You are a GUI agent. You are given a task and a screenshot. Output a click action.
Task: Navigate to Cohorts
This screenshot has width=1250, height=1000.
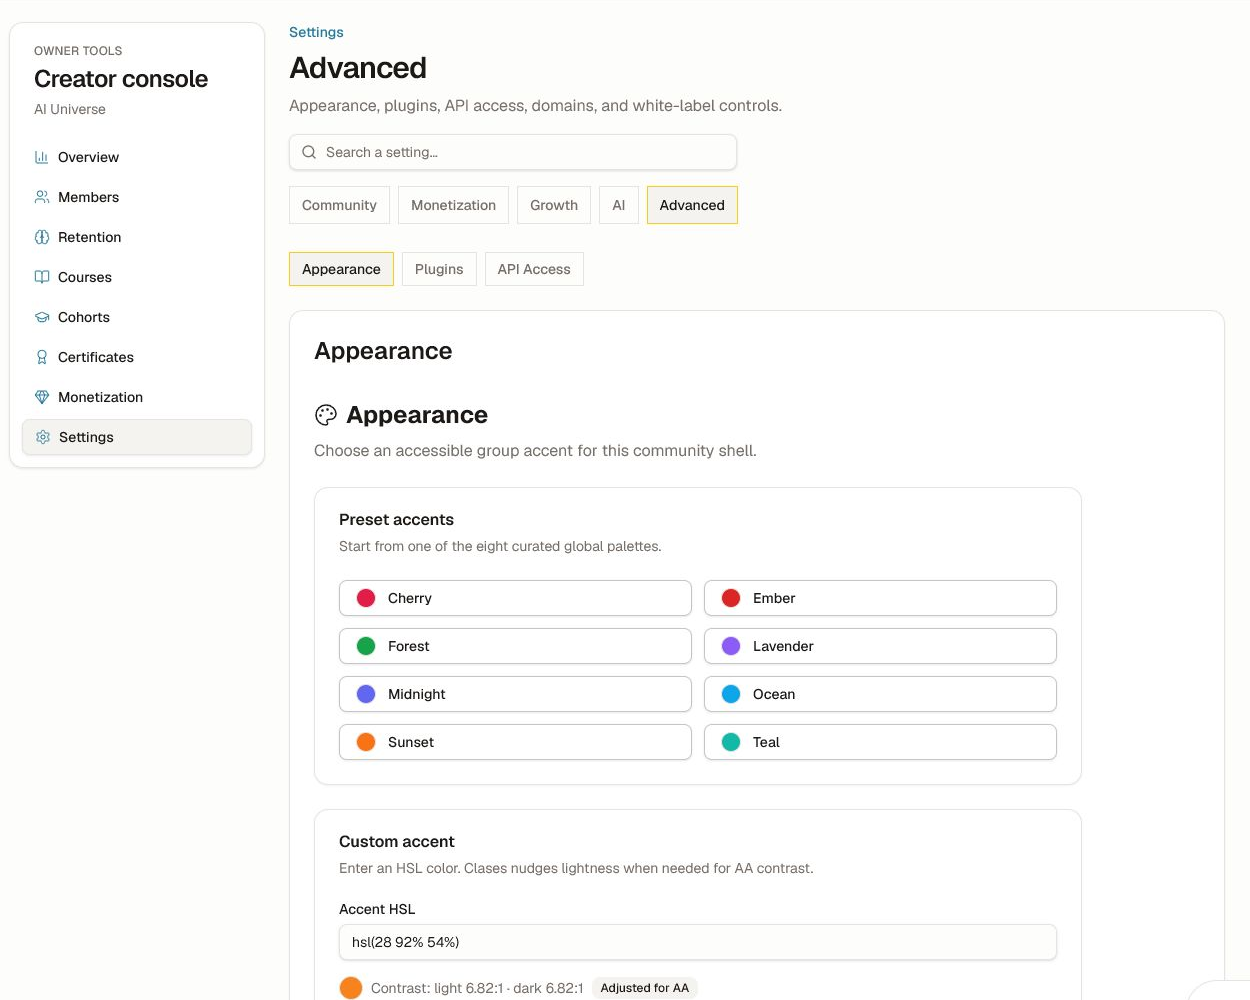tap(137, 317)
